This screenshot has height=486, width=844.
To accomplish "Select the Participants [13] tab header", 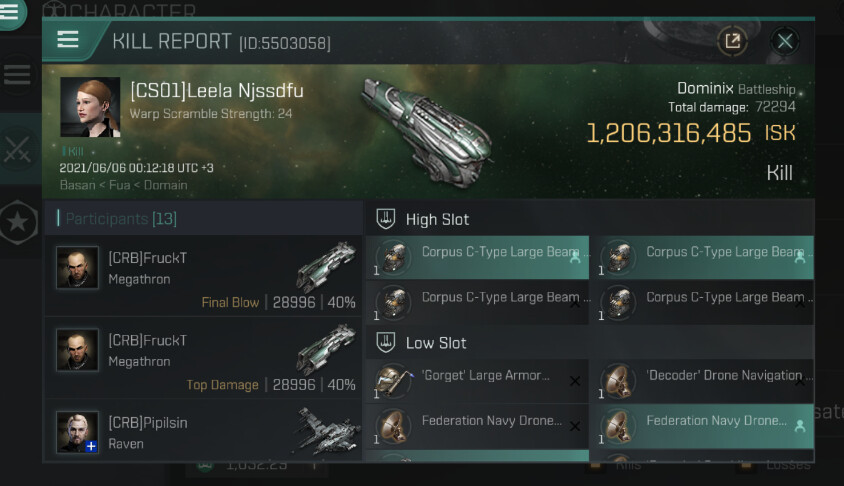I will tap(121, 218).
